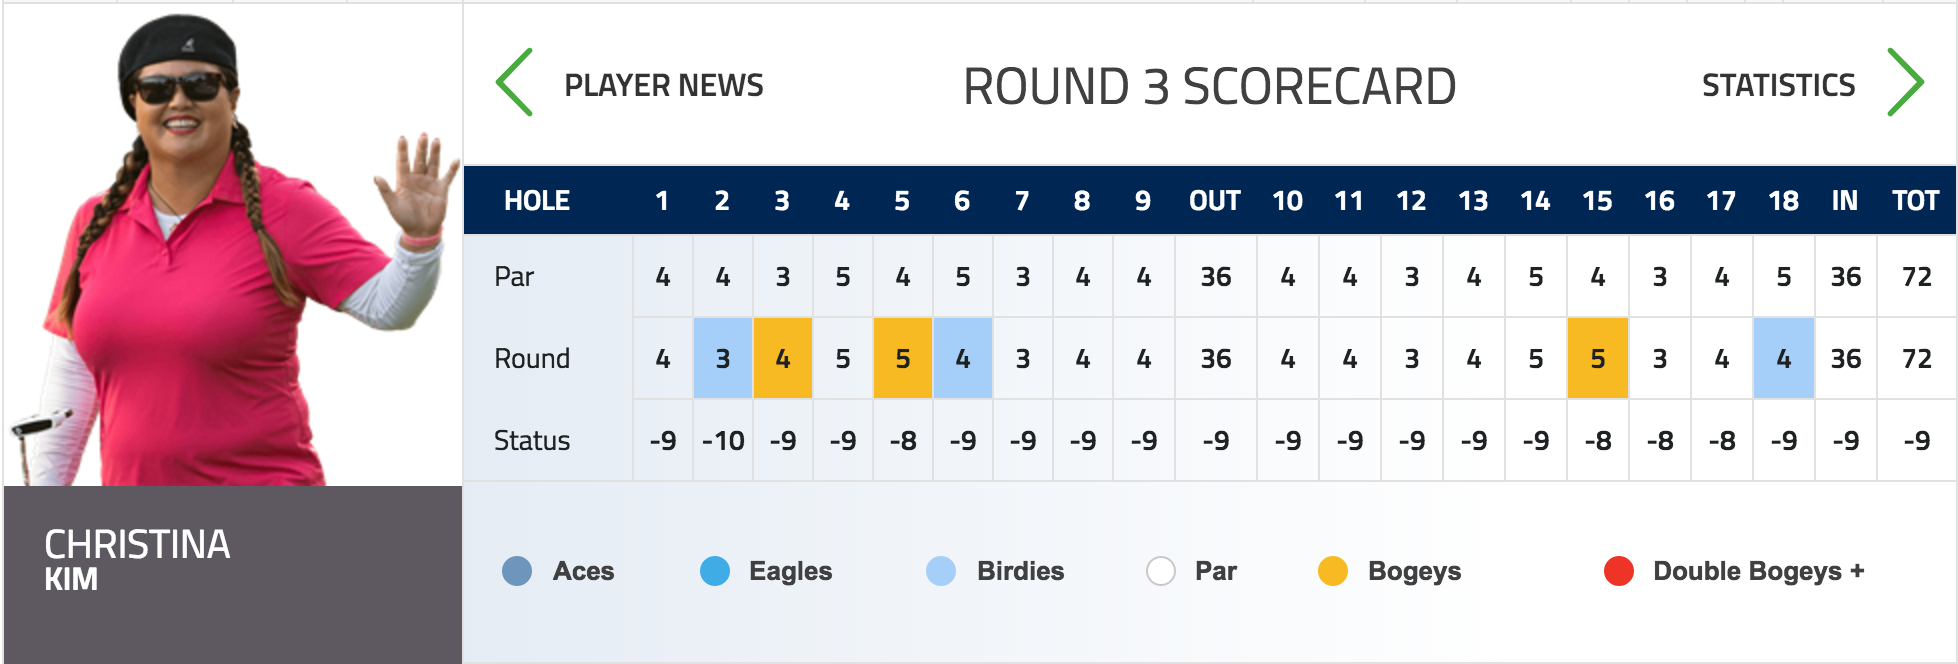Click the HOLE column header
The image size is (1958, 664).
tap(537, 201)
